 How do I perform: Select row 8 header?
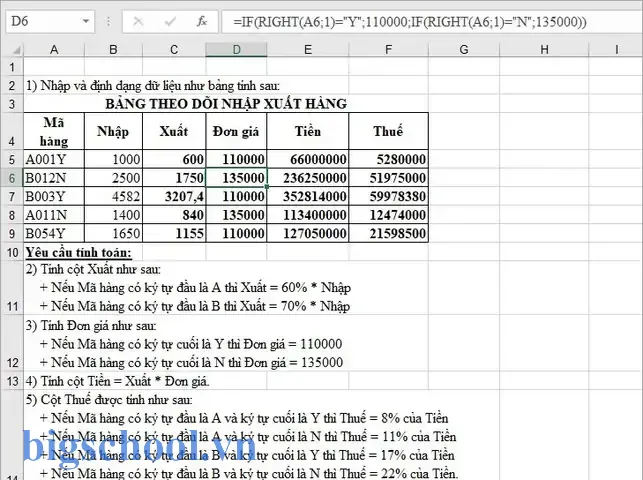[12, 215]
